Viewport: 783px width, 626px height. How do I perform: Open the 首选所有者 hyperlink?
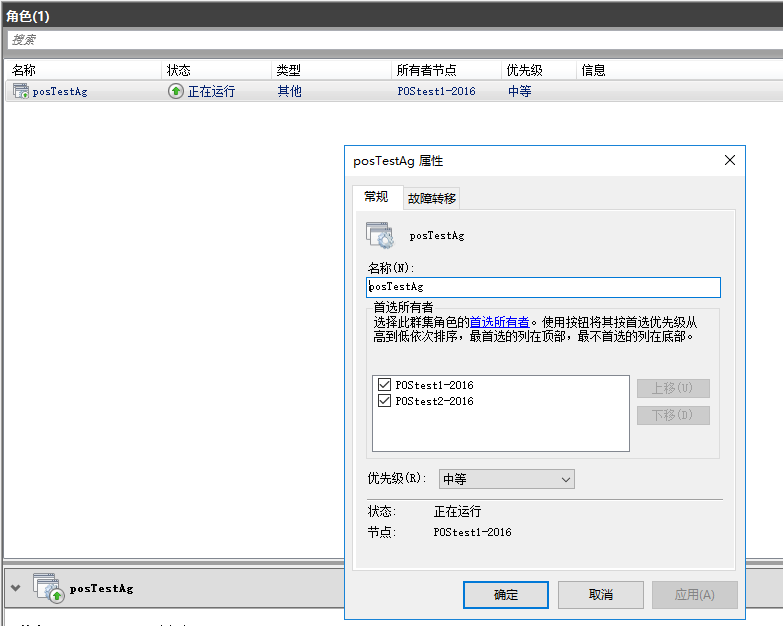coord(499,322)
